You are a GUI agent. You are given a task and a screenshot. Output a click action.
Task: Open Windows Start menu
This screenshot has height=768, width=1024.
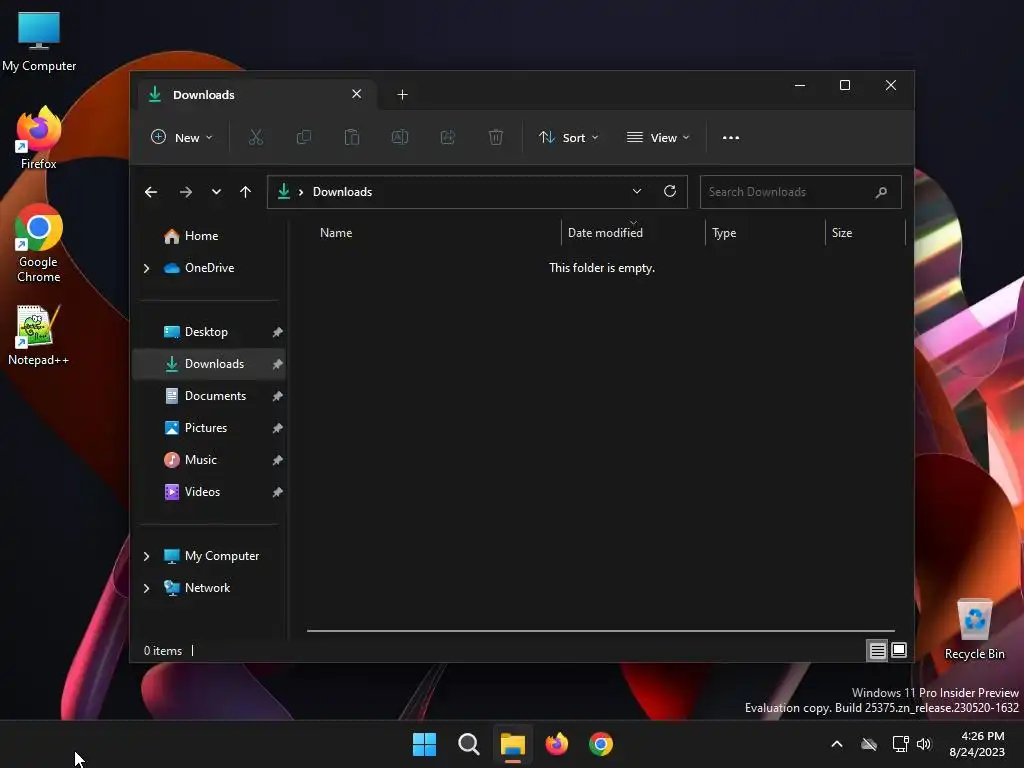tap(424, 744)
